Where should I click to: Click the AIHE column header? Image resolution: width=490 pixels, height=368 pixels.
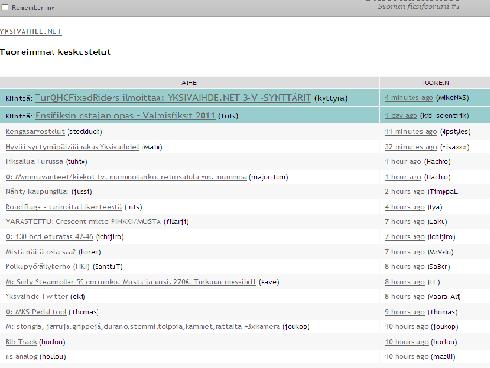tap(189, 83)
